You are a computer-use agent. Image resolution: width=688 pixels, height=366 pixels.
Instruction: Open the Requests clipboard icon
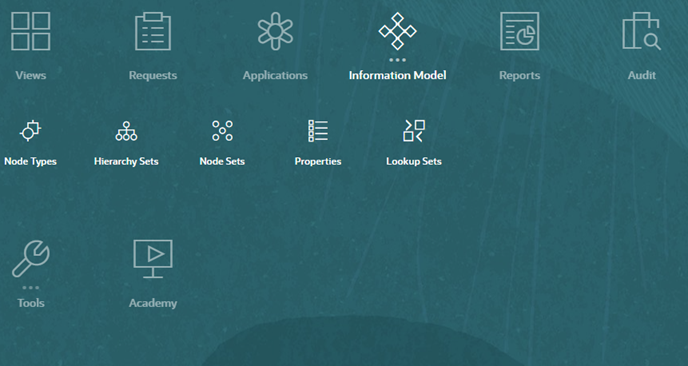tap(153, 31)
